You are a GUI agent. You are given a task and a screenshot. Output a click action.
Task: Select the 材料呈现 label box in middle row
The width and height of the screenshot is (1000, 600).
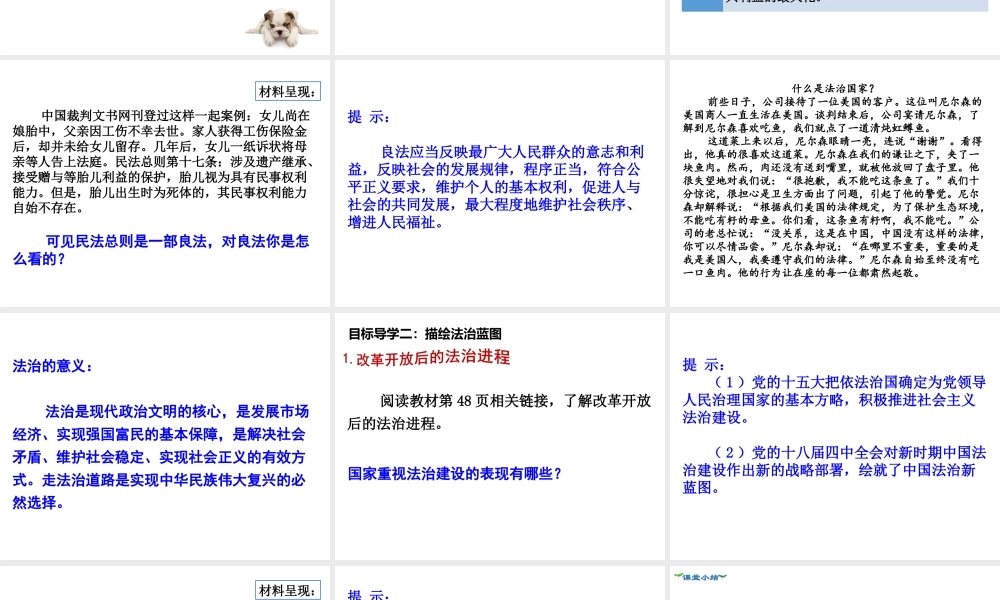click(x=288, y=91)
